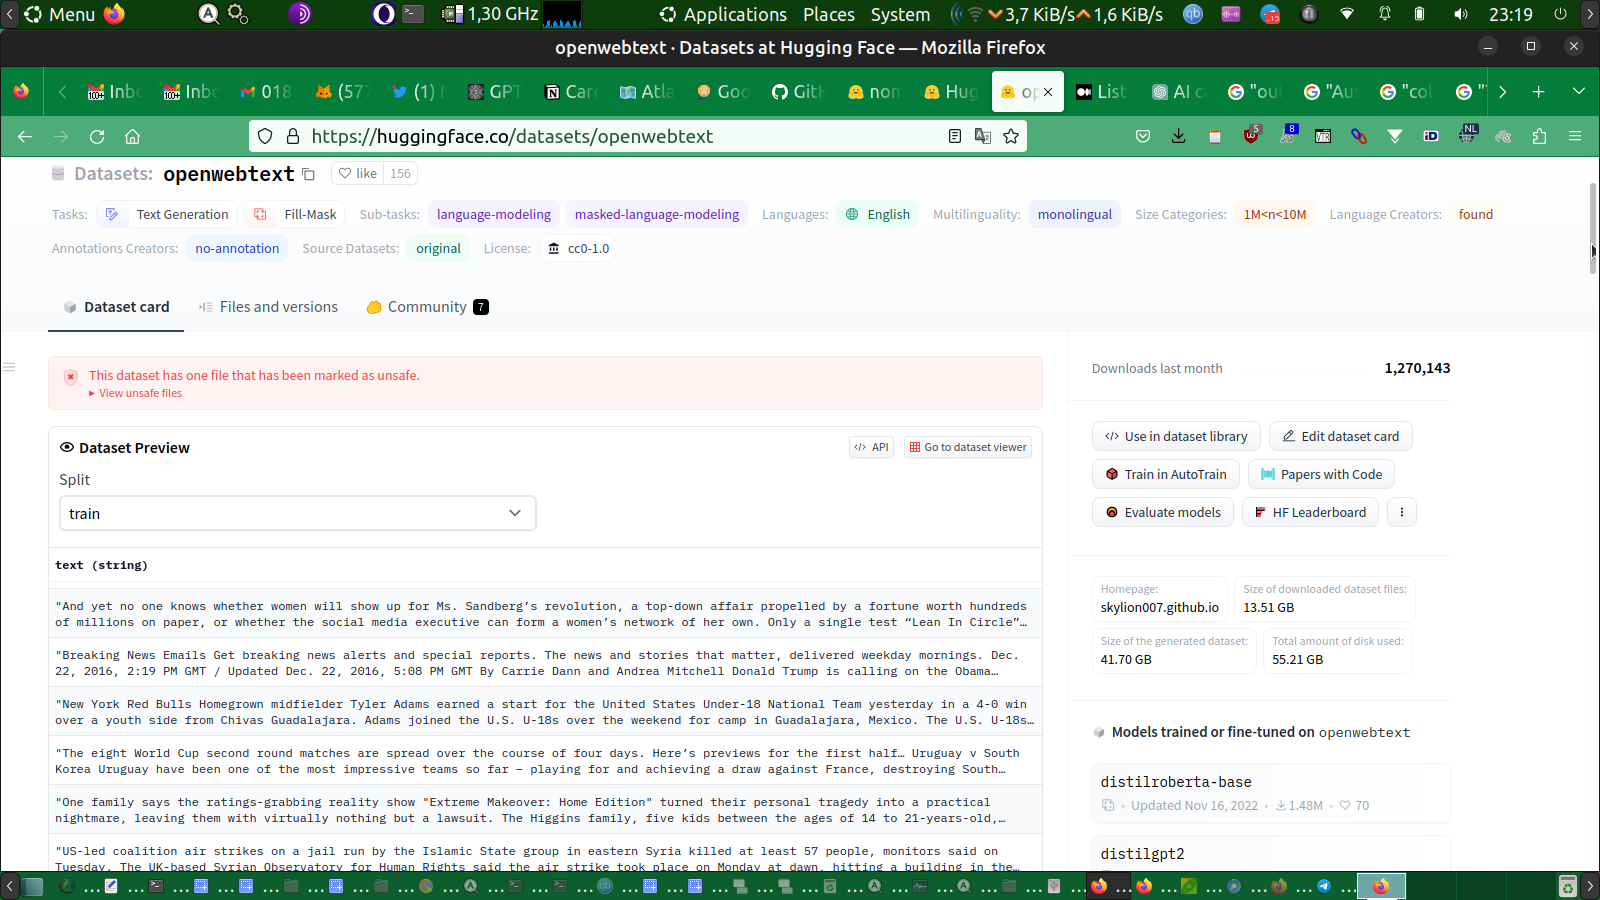Reload the current Hugging Face page
The height and width of the screenshot is (900, 1600).
pyautogui.click(x=97, y=136)
